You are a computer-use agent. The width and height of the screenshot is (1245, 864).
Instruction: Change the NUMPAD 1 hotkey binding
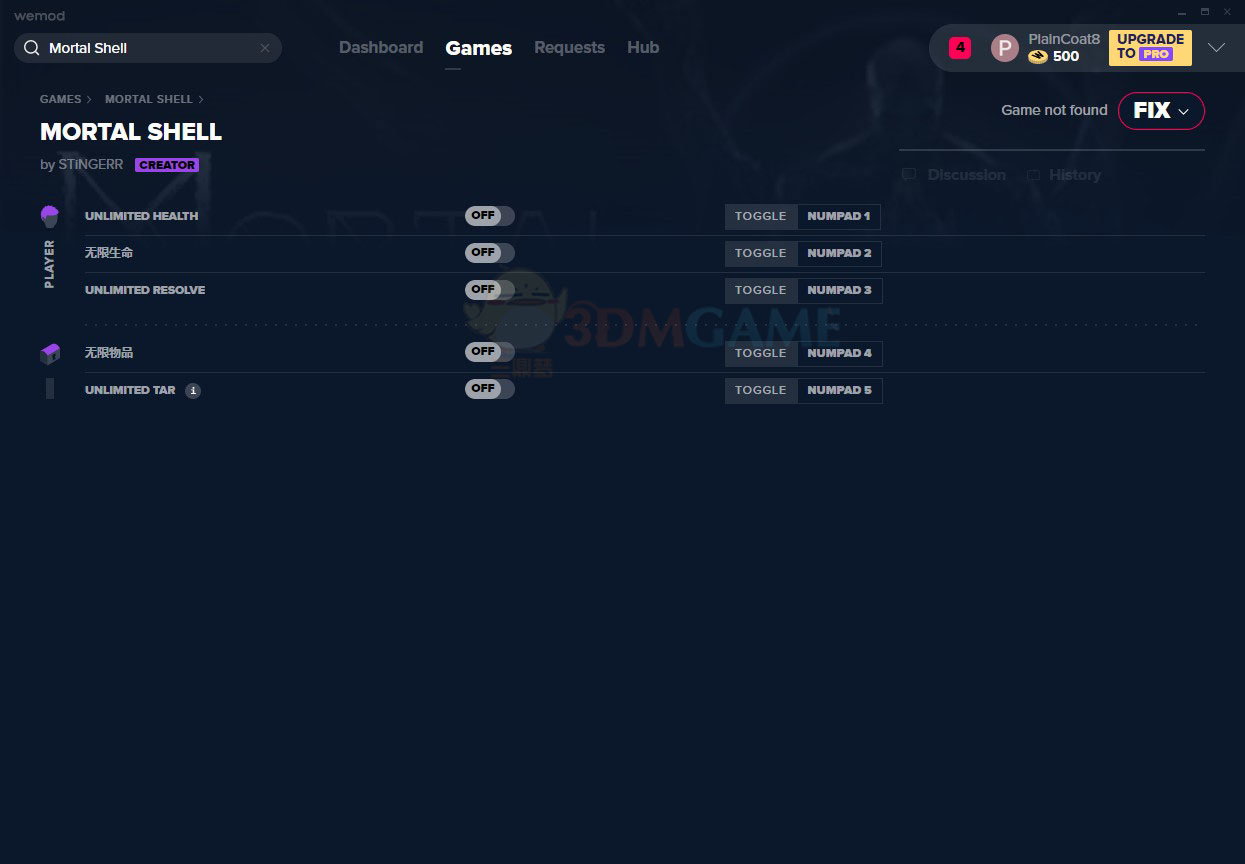(x=838, y=216)
